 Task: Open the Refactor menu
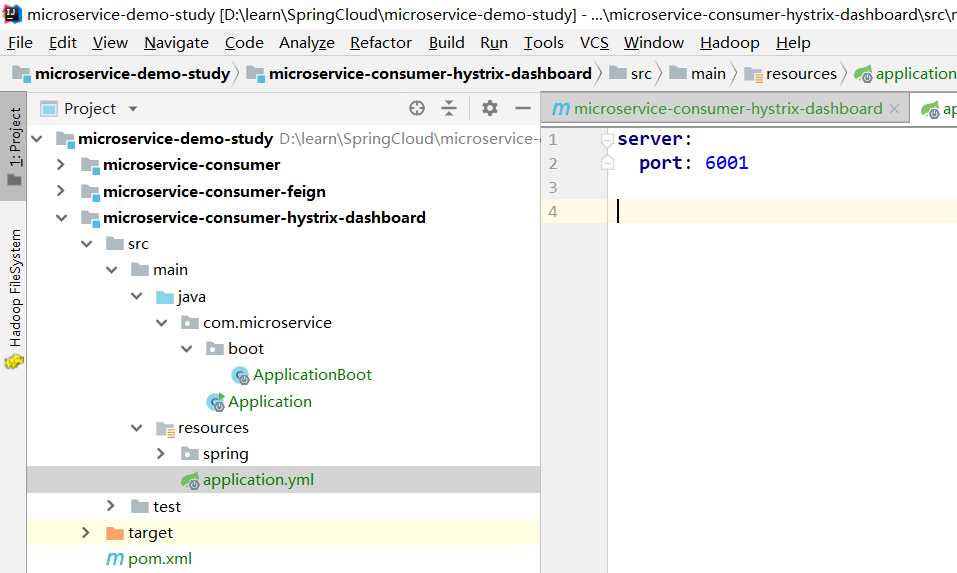pyautogui.click(x=381, y=43)
